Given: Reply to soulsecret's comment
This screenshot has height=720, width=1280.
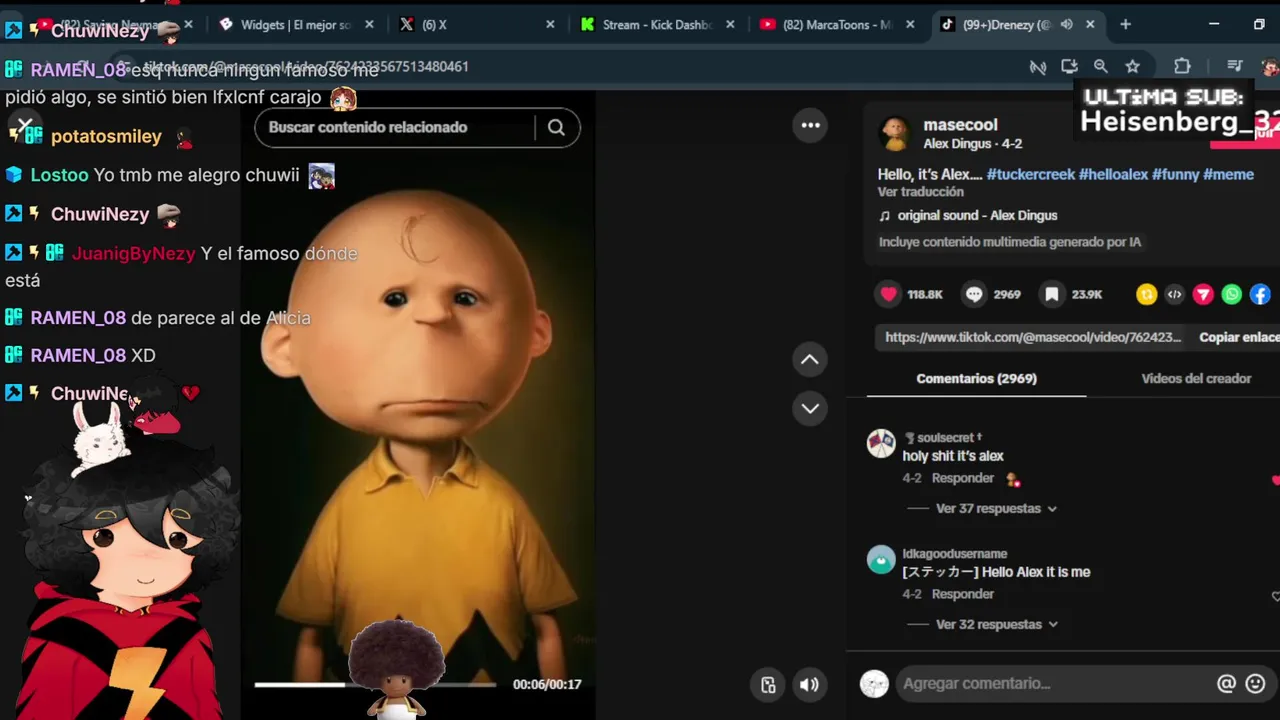Looking at the screenshot, I should click(962, 479).
